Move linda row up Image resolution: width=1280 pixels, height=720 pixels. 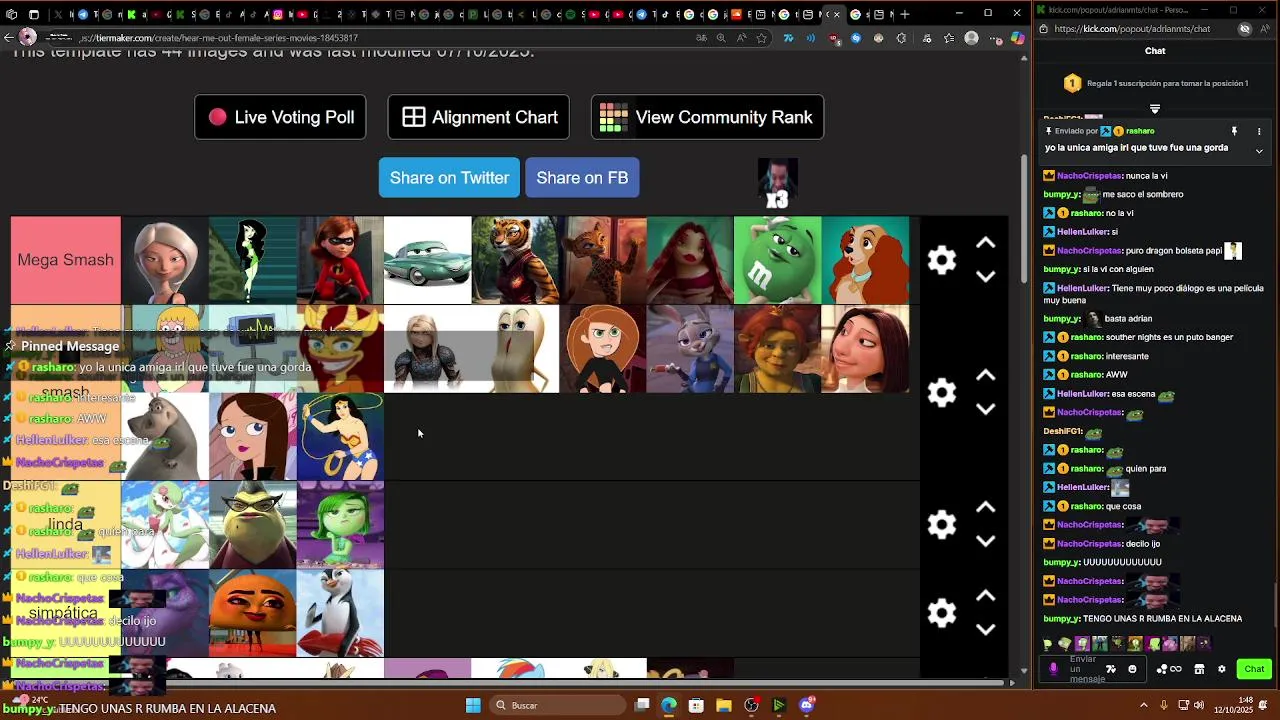[x=985, y=507]
